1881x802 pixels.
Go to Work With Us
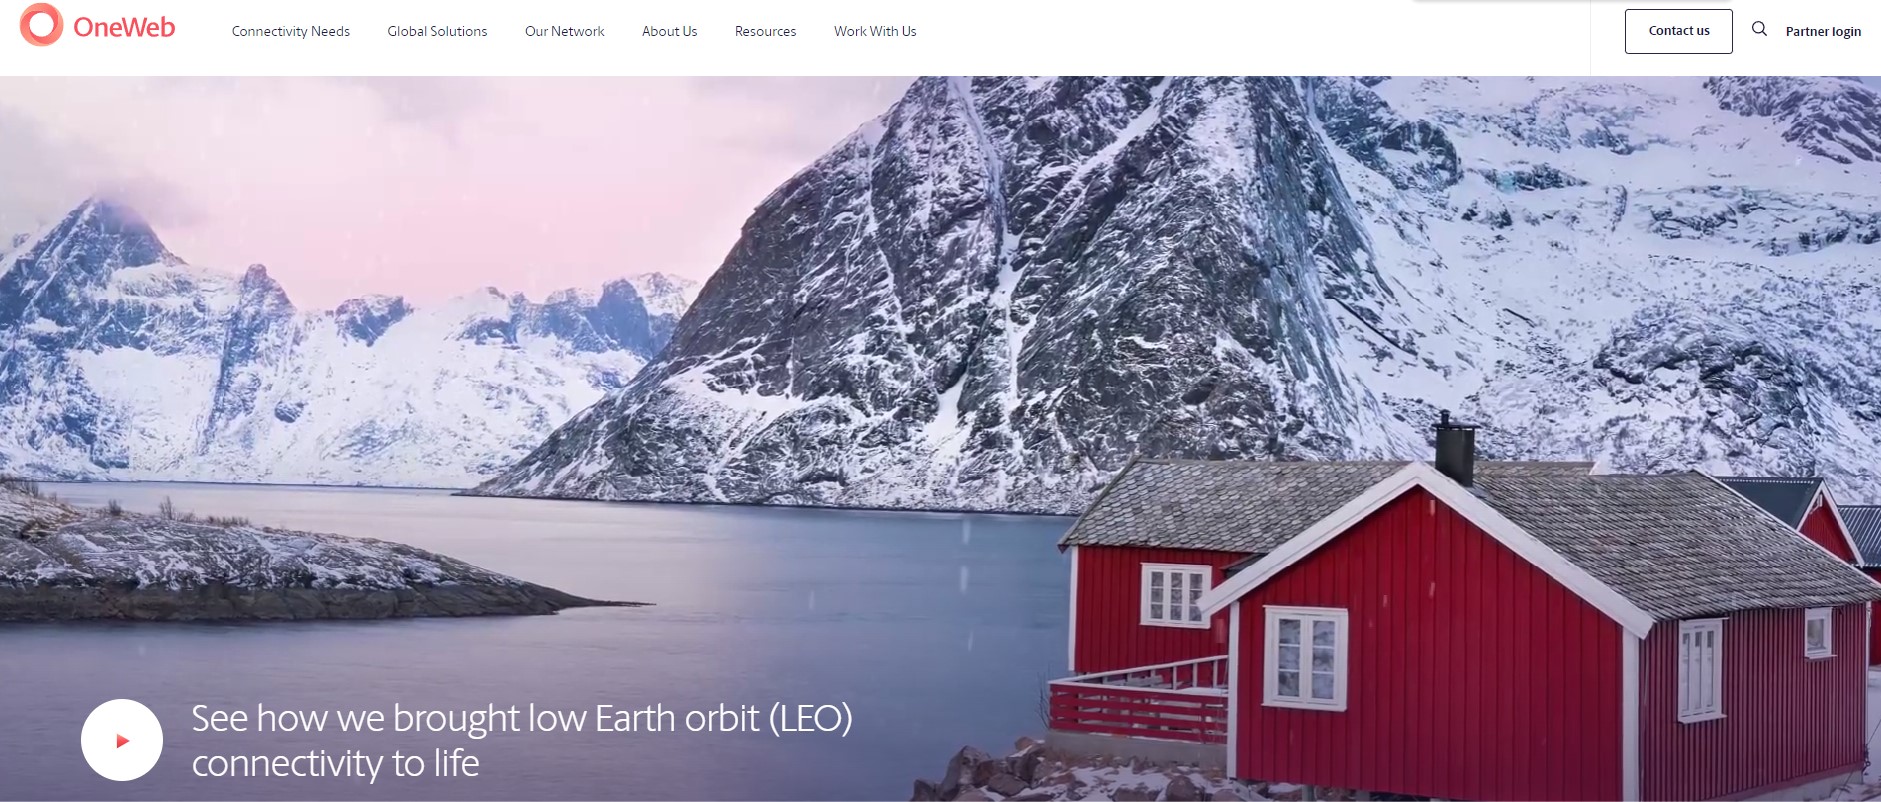[x=875, y=31]
